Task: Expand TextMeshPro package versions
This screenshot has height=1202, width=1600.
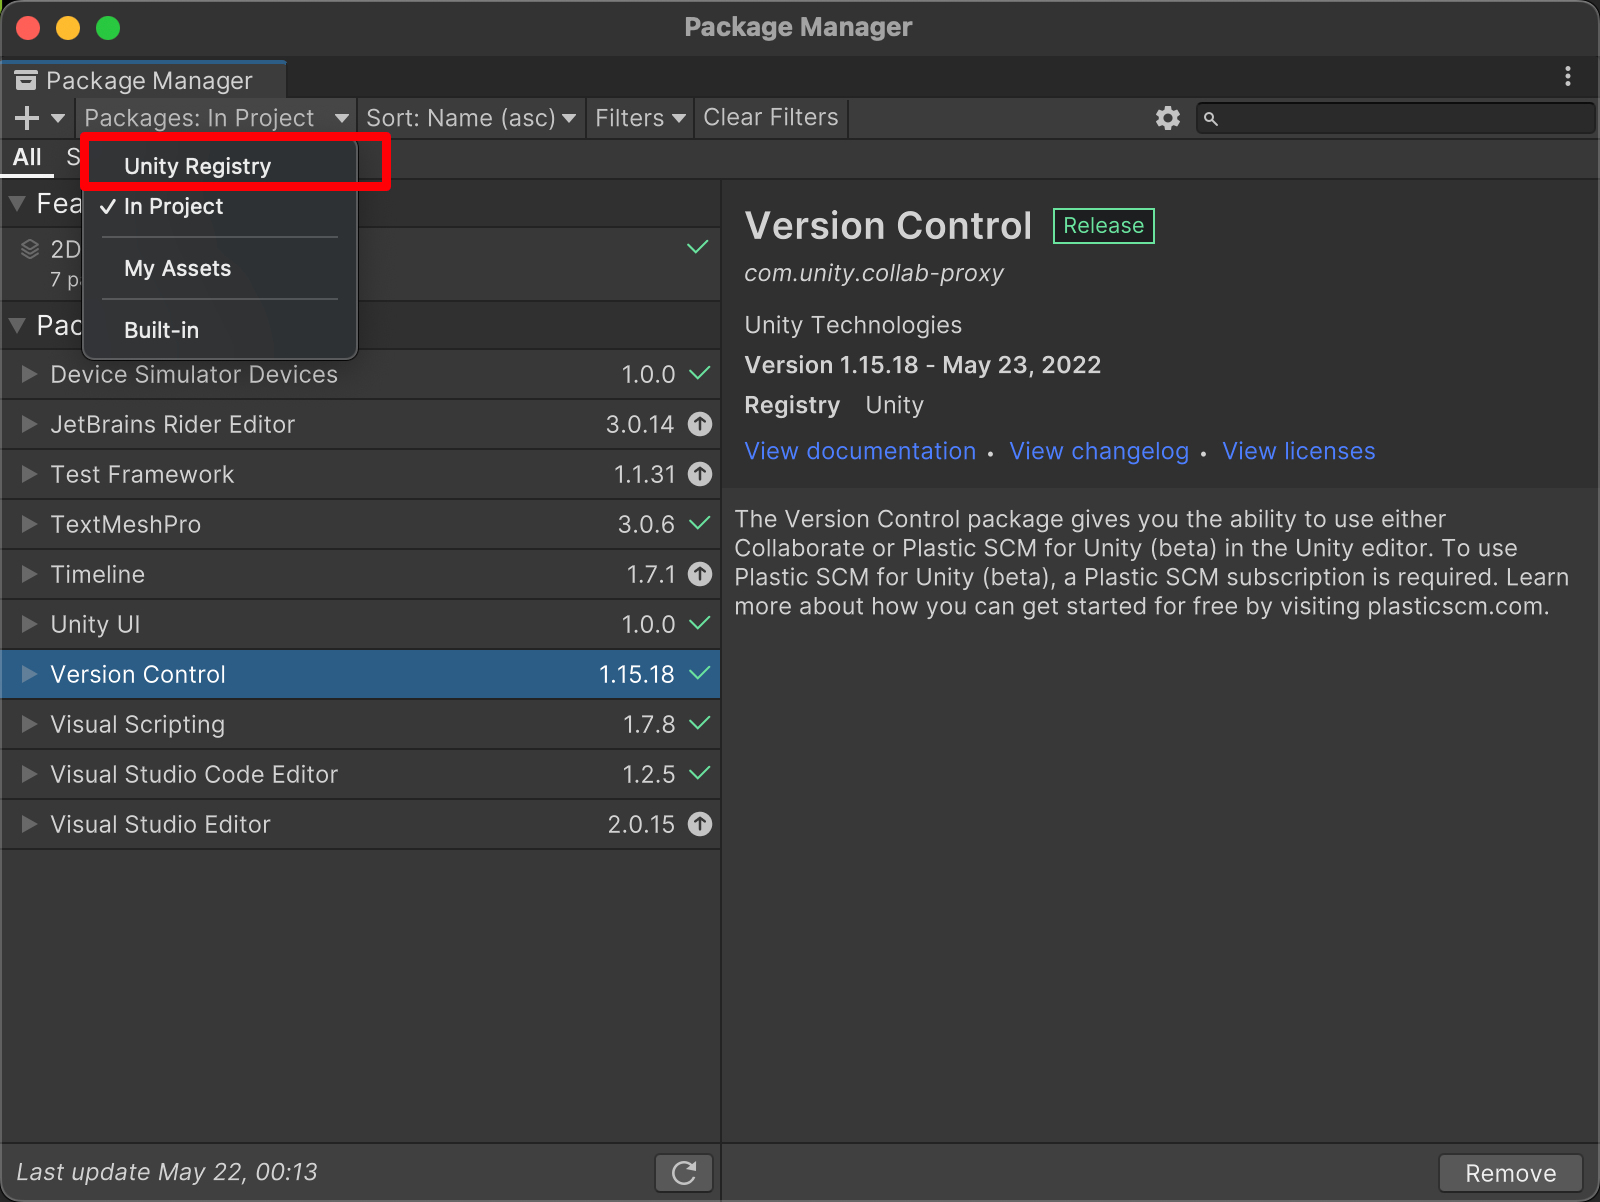Action: coord(29,524)
